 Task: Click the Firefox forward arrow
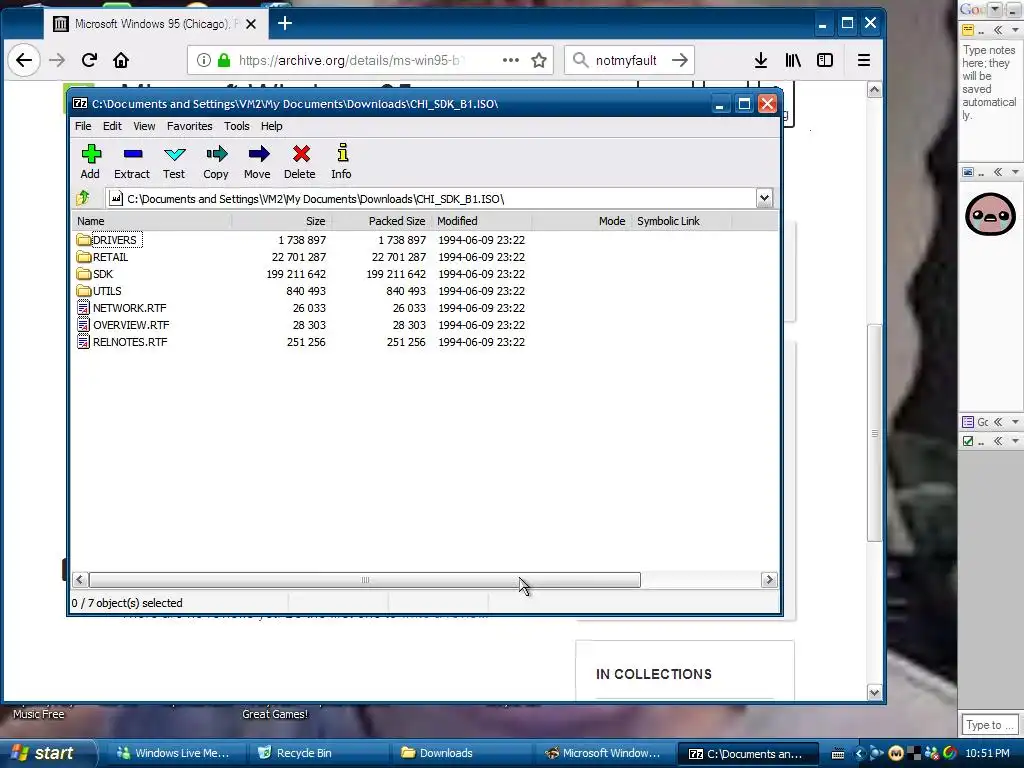[x=57, y=60]
